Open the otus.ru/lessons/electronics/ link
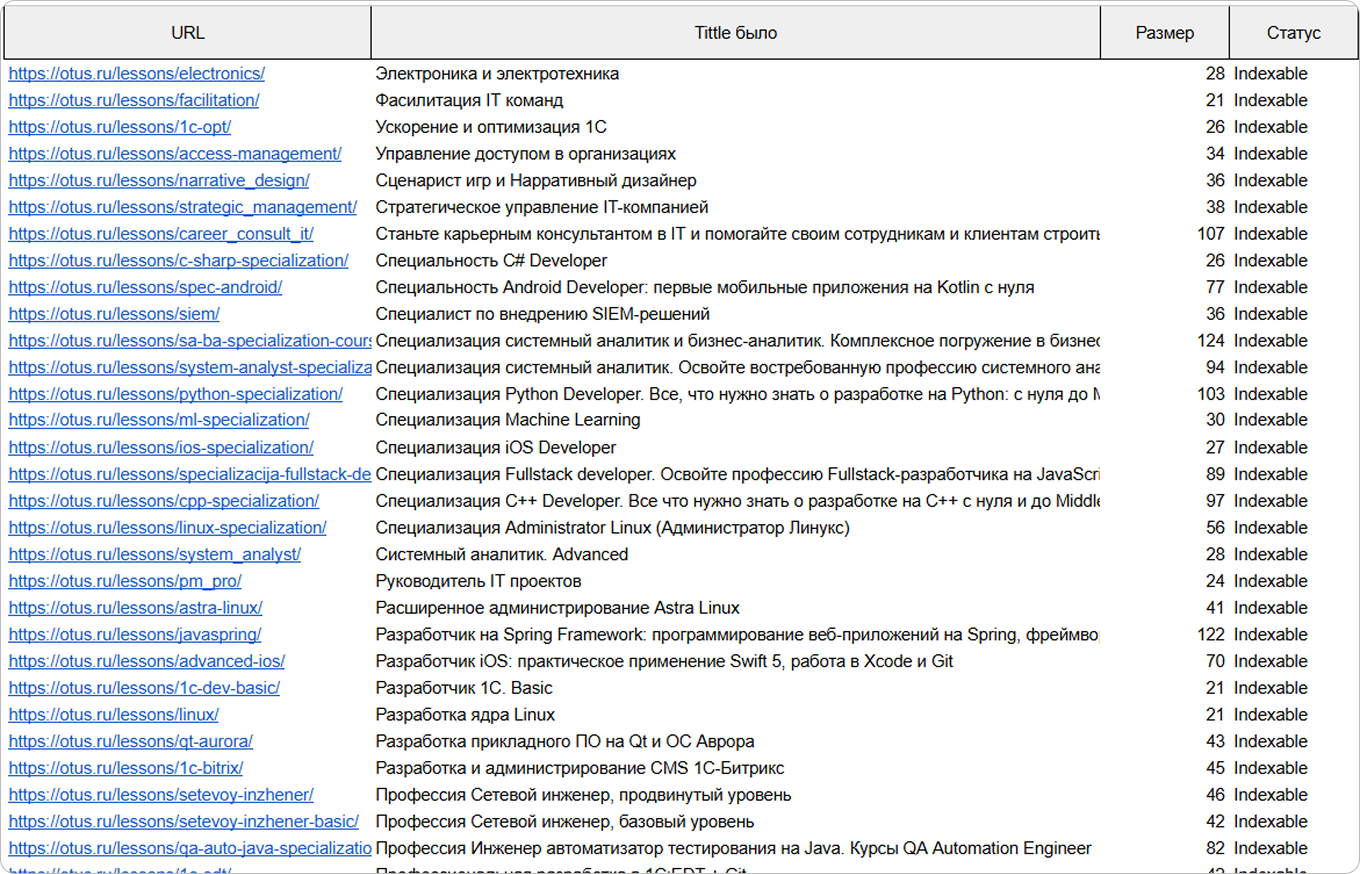The width and height of the screenshot is (1360, 874). [x=137, y=73]
